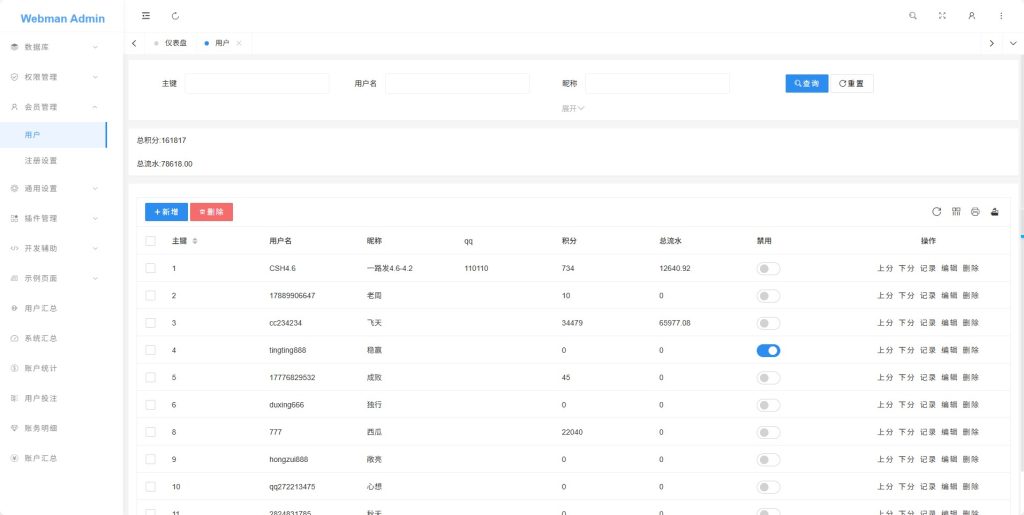The image size is (1024, 515).
Task: Open the header search icon
Action: (x=913, y=16)
